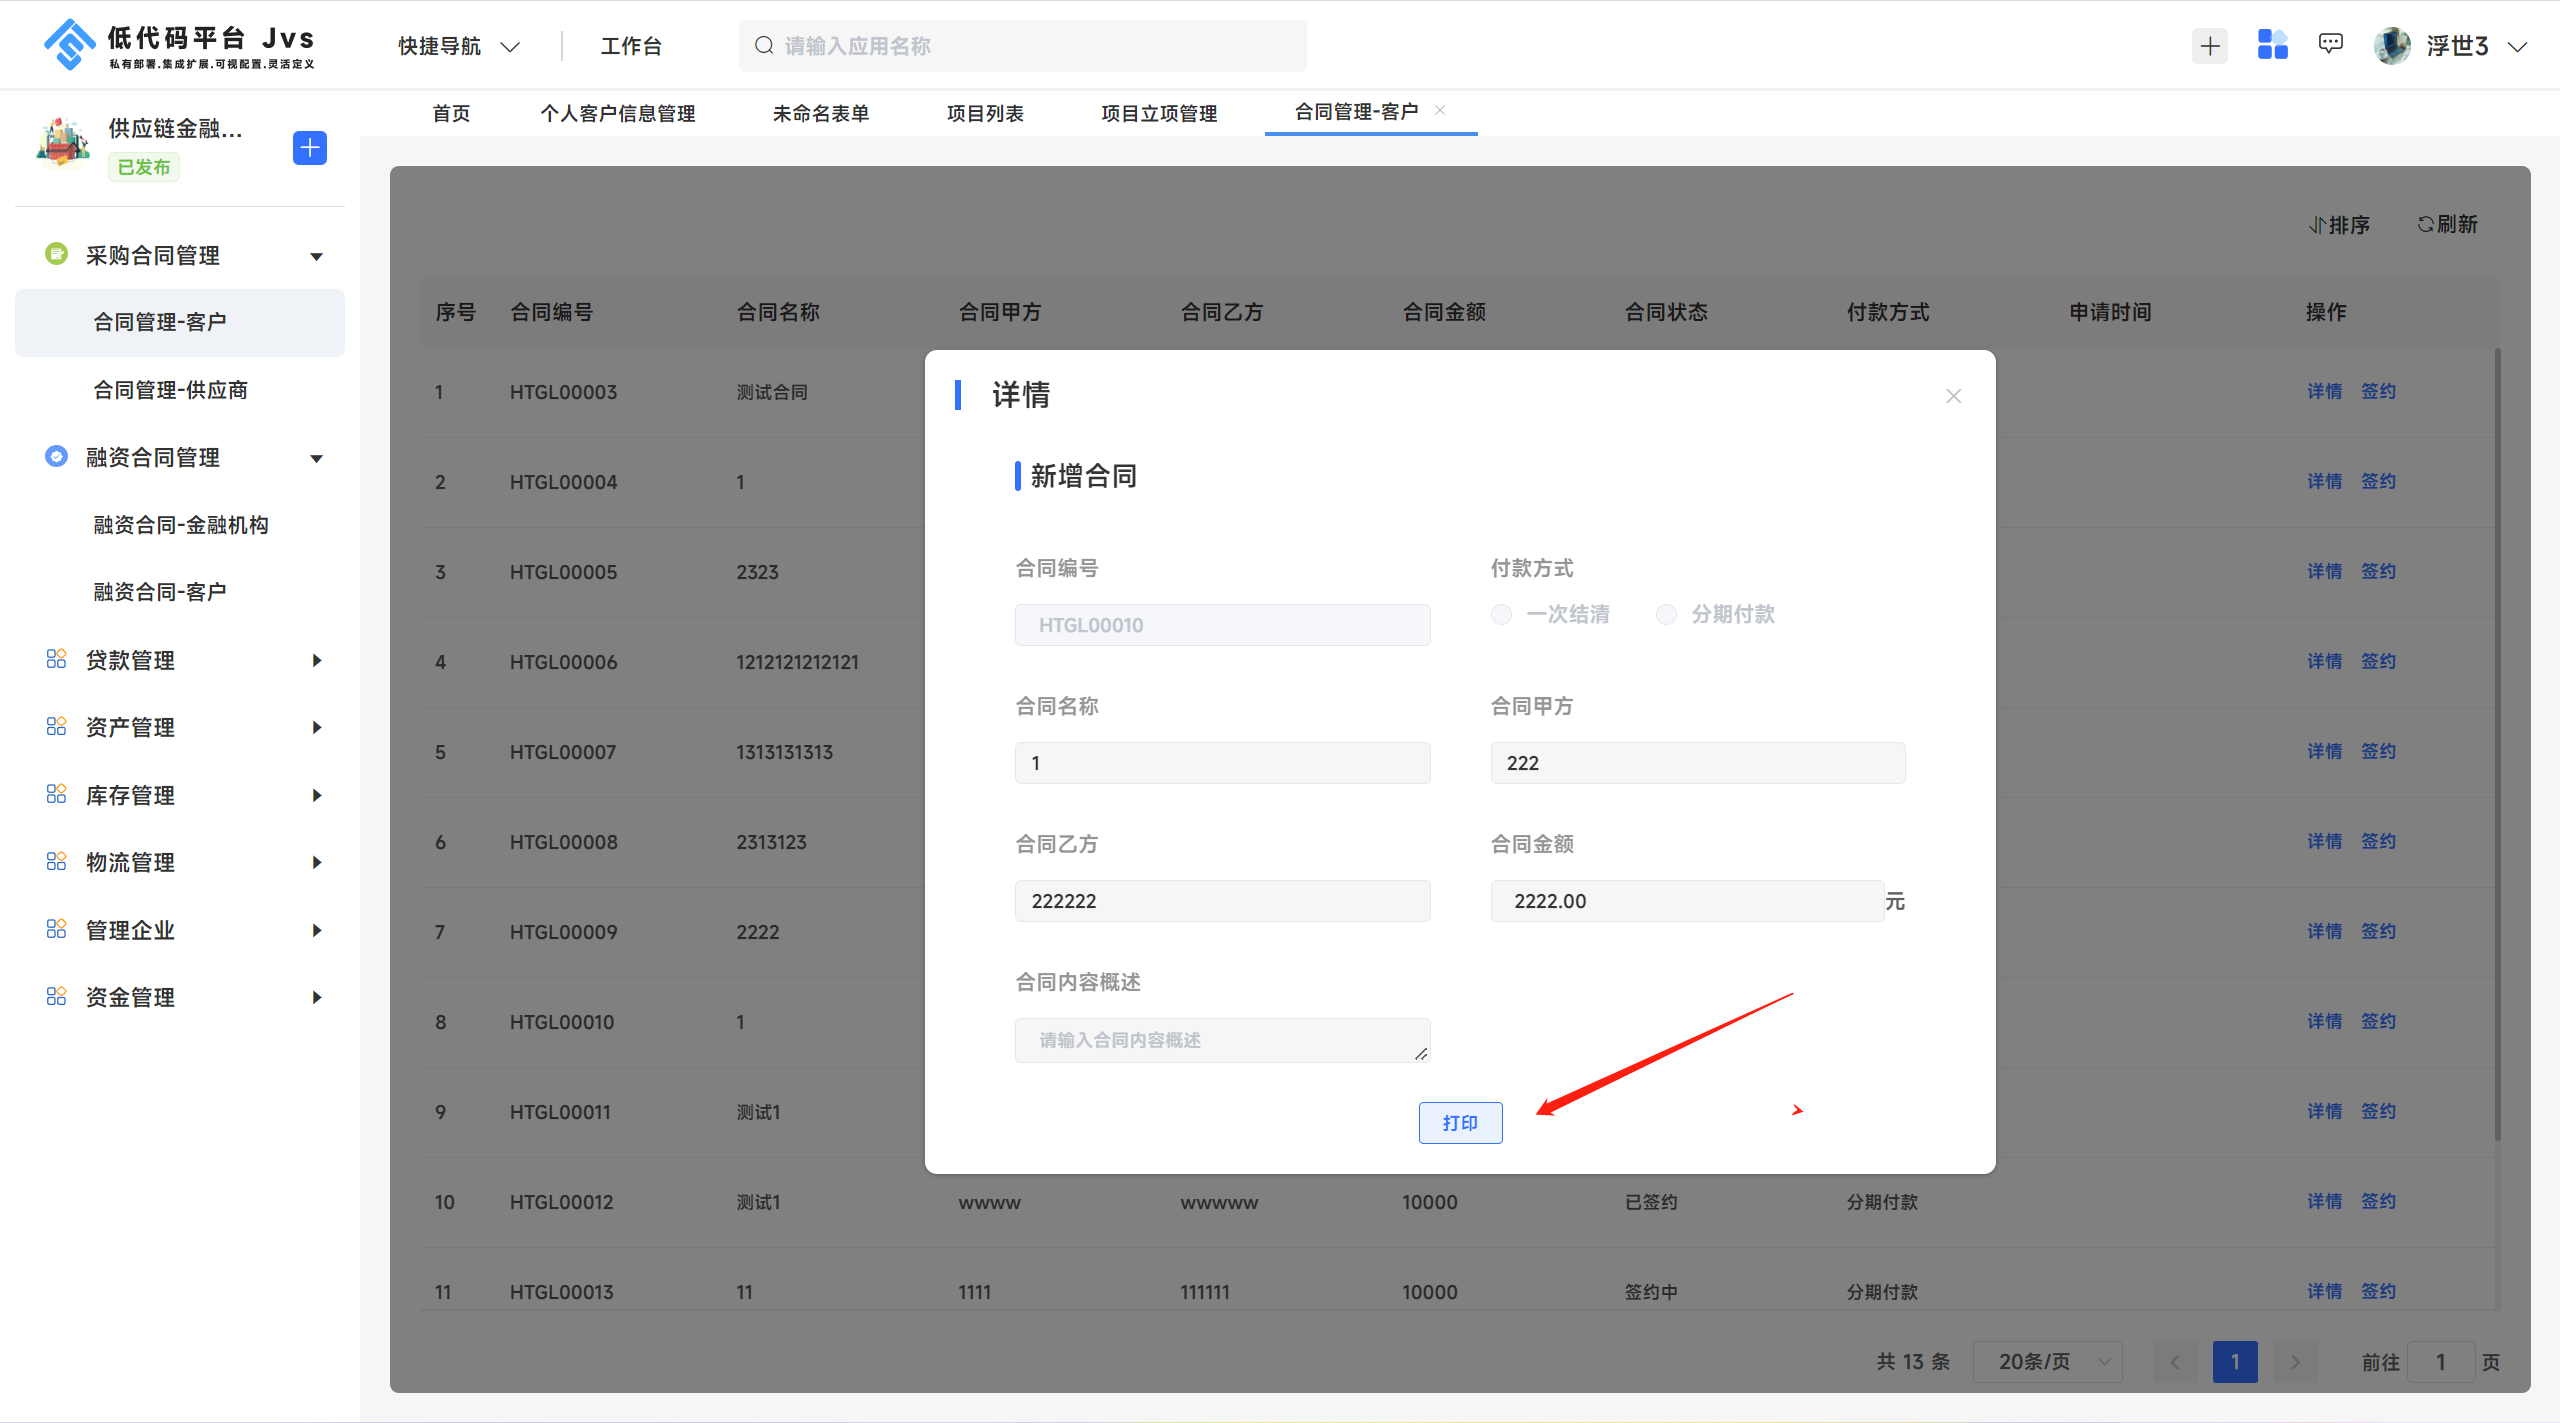Open the 浮世3 user menu dropdown
The image size is (2560, 1423).
coord(2477,46)
